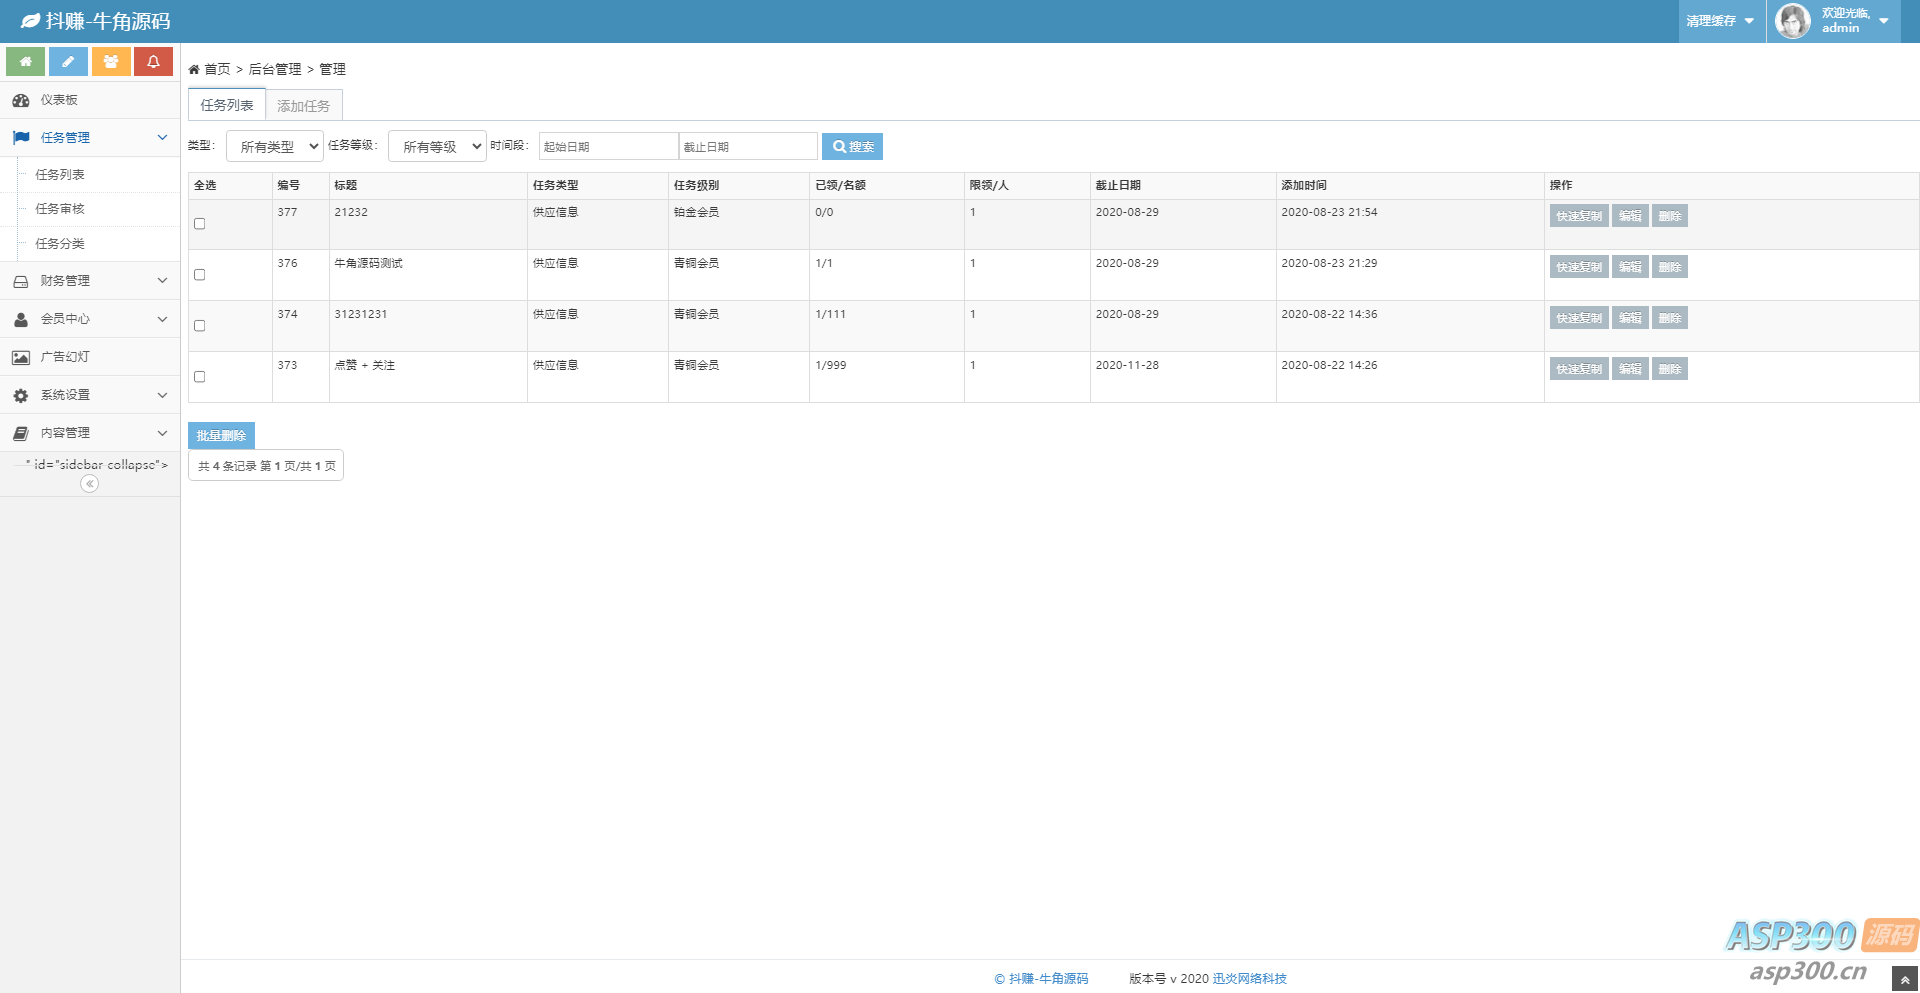
Task: Collapse sidebar with double-chevron icon
Action: [x=90, y=484]
